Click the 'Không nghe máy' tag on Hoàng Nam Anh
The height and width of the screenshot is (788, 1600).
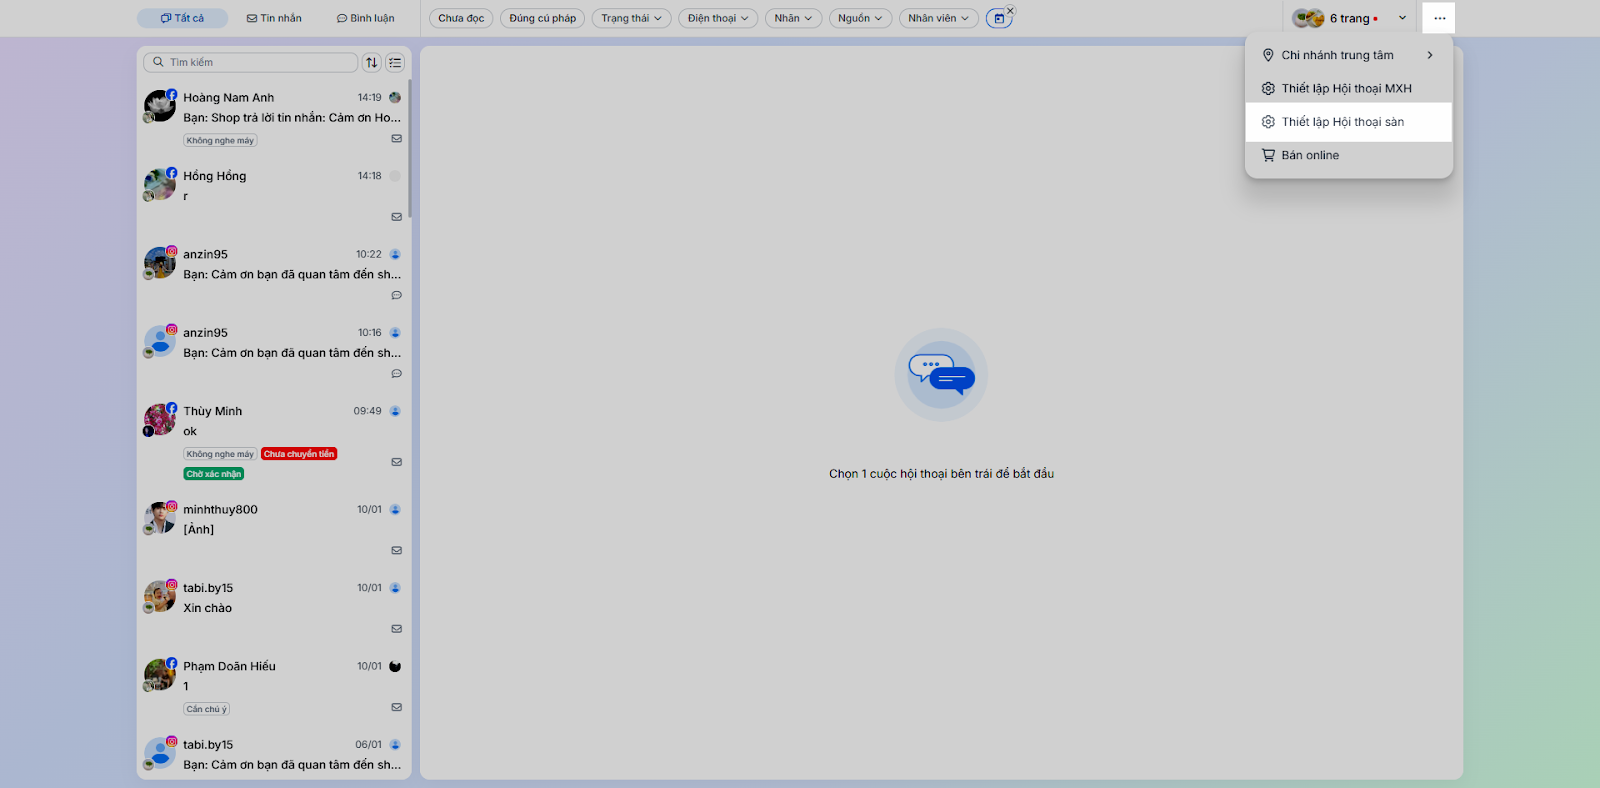tap(220, 141)
